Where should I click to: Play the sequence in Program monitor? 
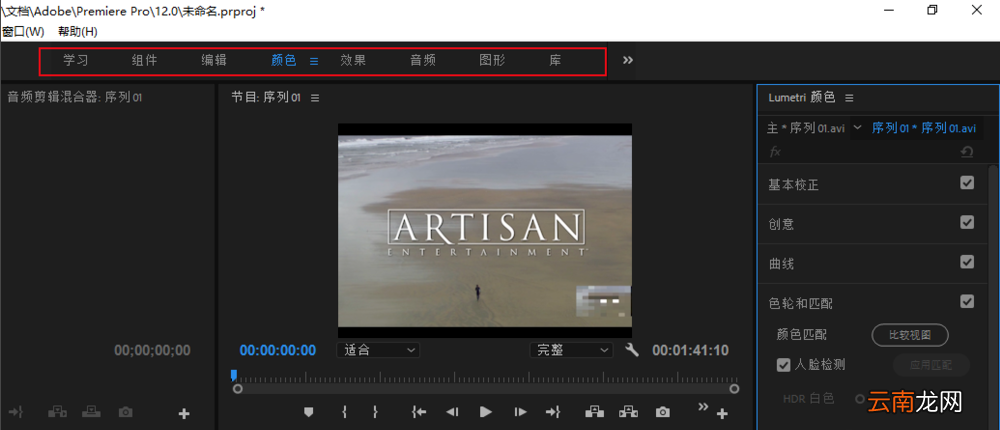(485, 412)
